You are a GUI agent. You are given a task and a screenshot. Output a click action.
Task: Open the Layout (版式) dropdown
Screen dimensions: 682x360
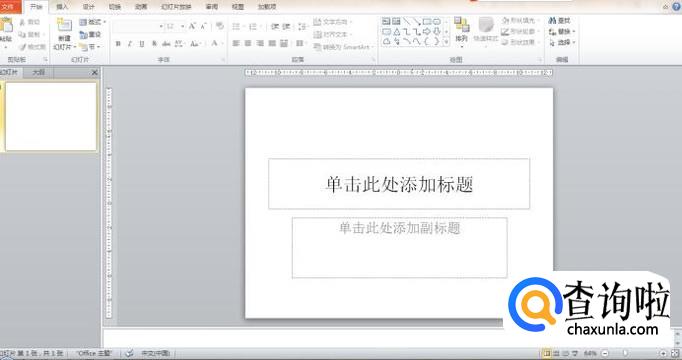click(92, 22)
